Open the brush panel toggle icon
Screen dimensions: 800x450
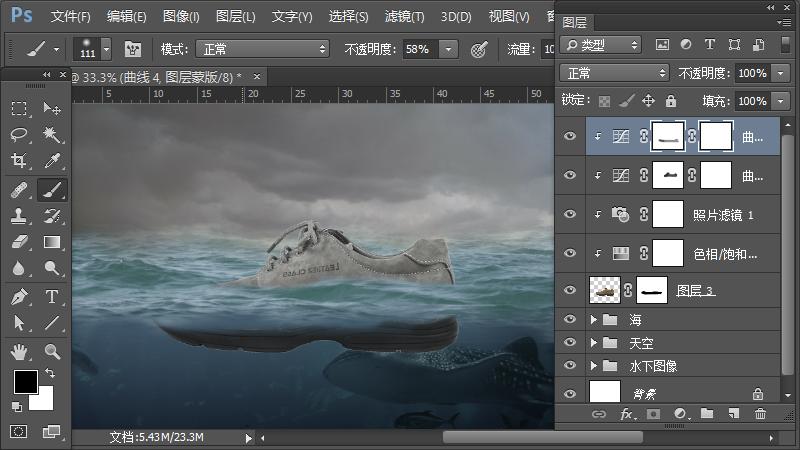pos(133,49)
